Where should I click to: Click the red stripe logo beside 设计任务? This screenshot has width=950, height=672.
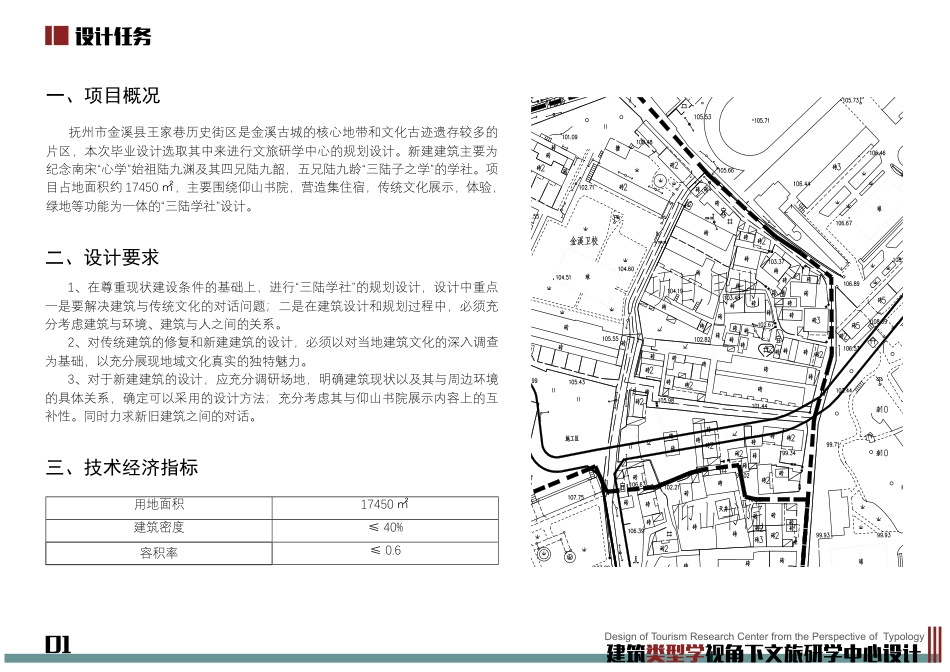click(x=55, y=38)
